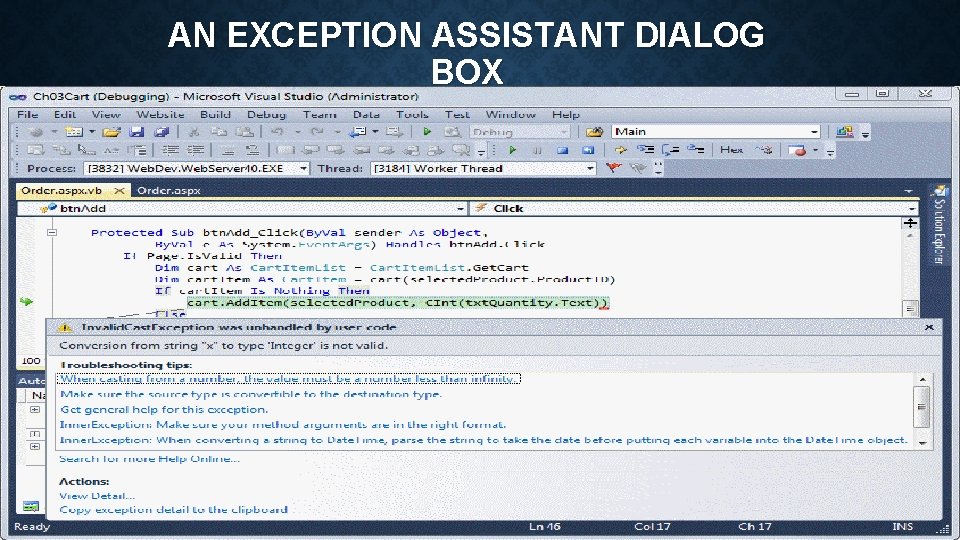Click the Find in Files icon beside Main
960x540 pixels.
point(594,132)
